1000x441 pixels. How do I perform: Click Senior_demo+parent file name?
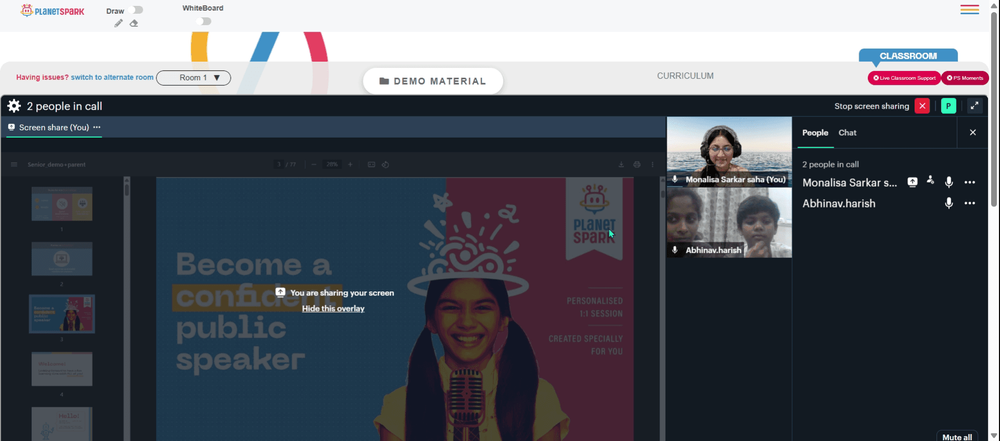click(57, 165)
